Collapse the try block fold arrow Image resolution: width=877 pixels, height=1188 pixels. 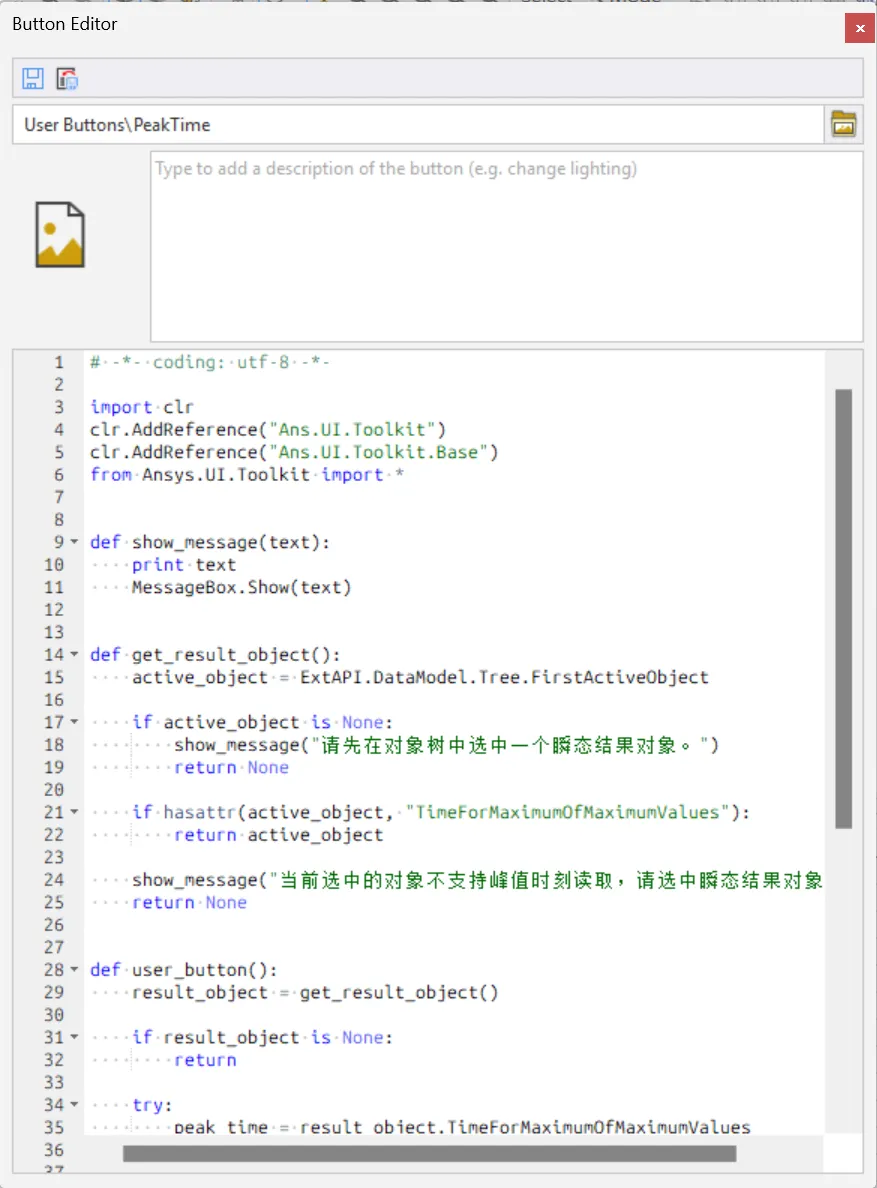pyautogui.click(x=74, y=1104)
